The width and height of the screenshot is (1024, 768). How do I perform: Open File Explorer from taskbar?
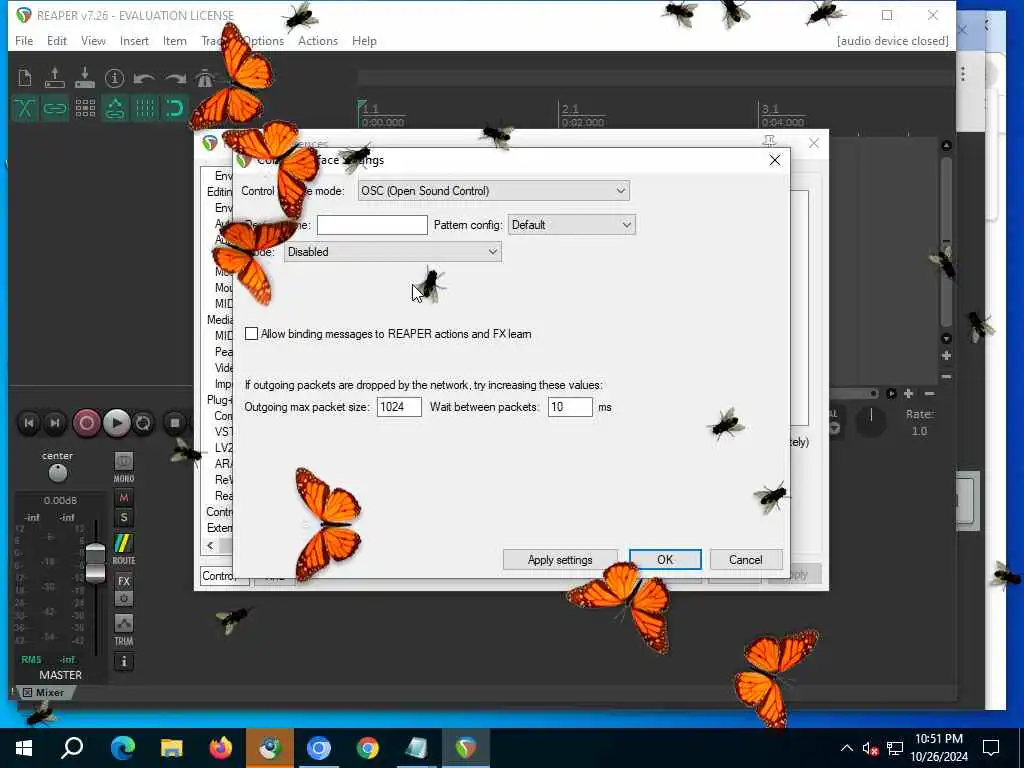point(172,748)
